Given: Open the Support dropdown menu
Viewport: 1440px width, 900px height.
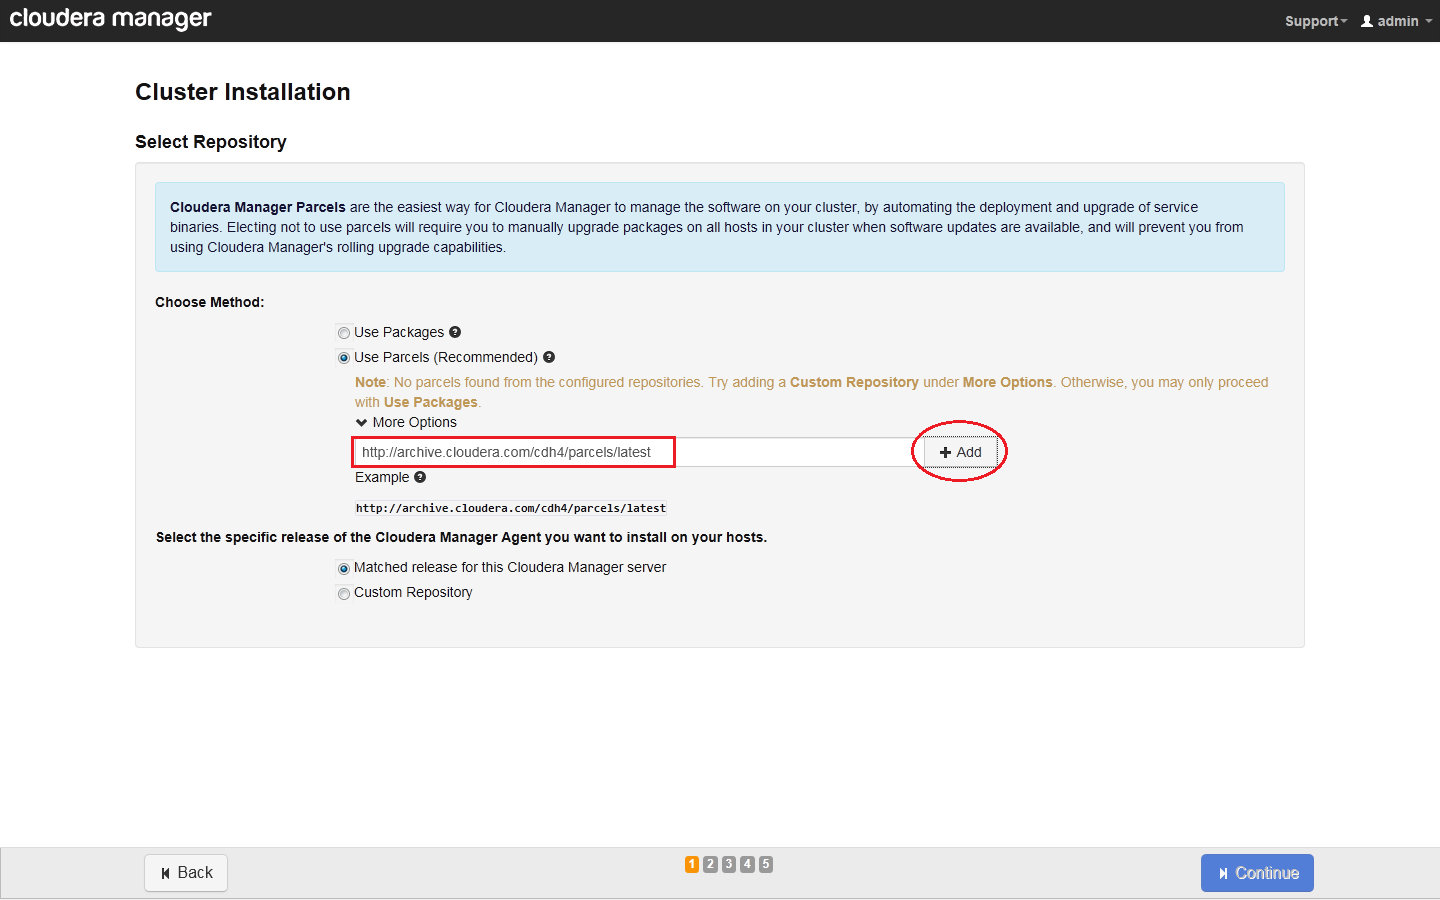Looking at the screenshot, I should click(1316, 21).
